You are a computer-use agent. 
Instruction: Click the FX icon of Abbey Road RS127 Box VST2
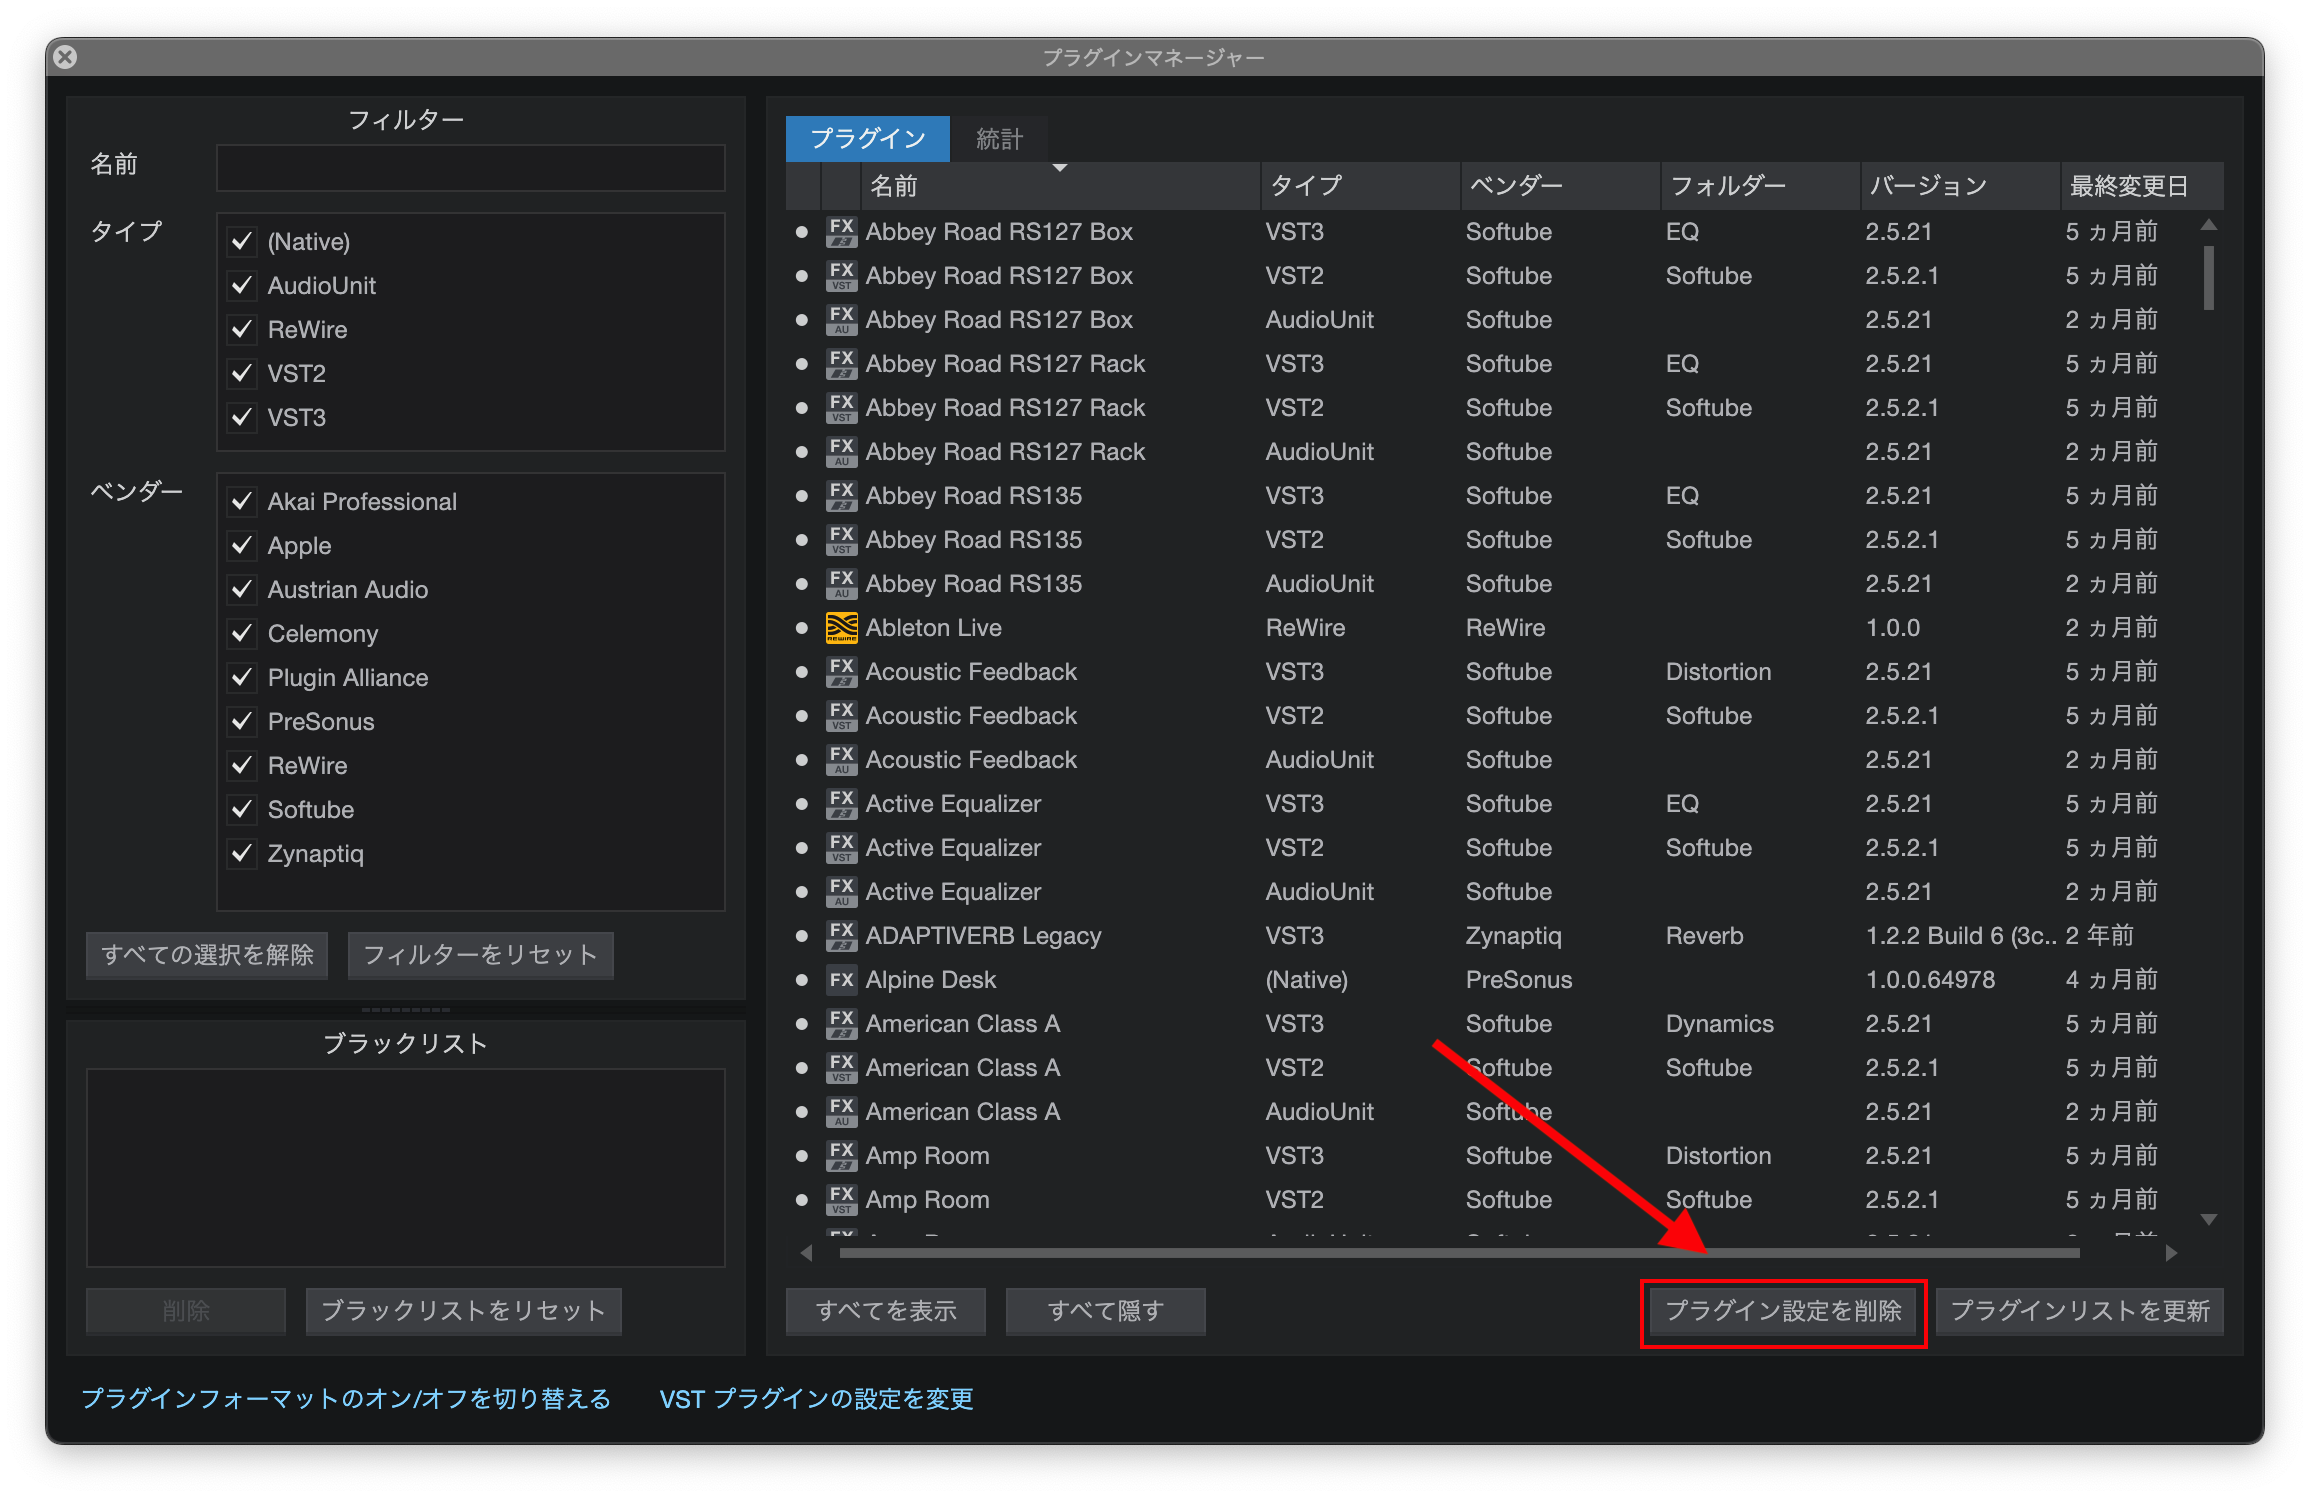[x=841, y=276]
